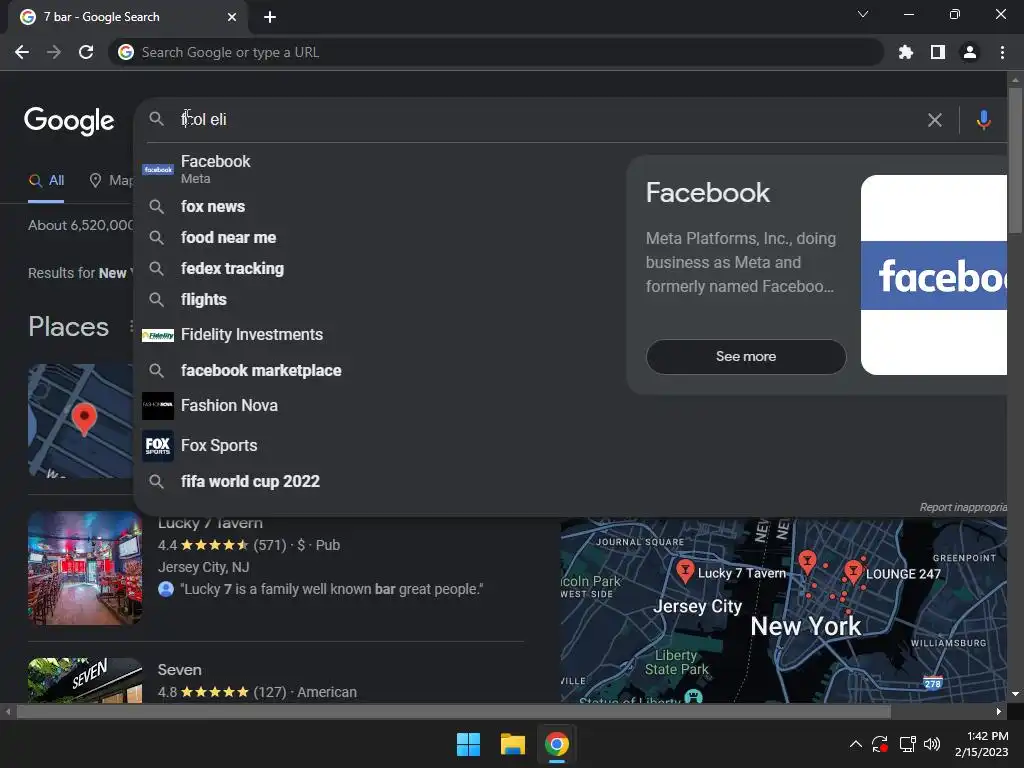Select the 'fox news' suggestion
The width and height of the screenshot is (1024, 768).
[x=379, y=206]
